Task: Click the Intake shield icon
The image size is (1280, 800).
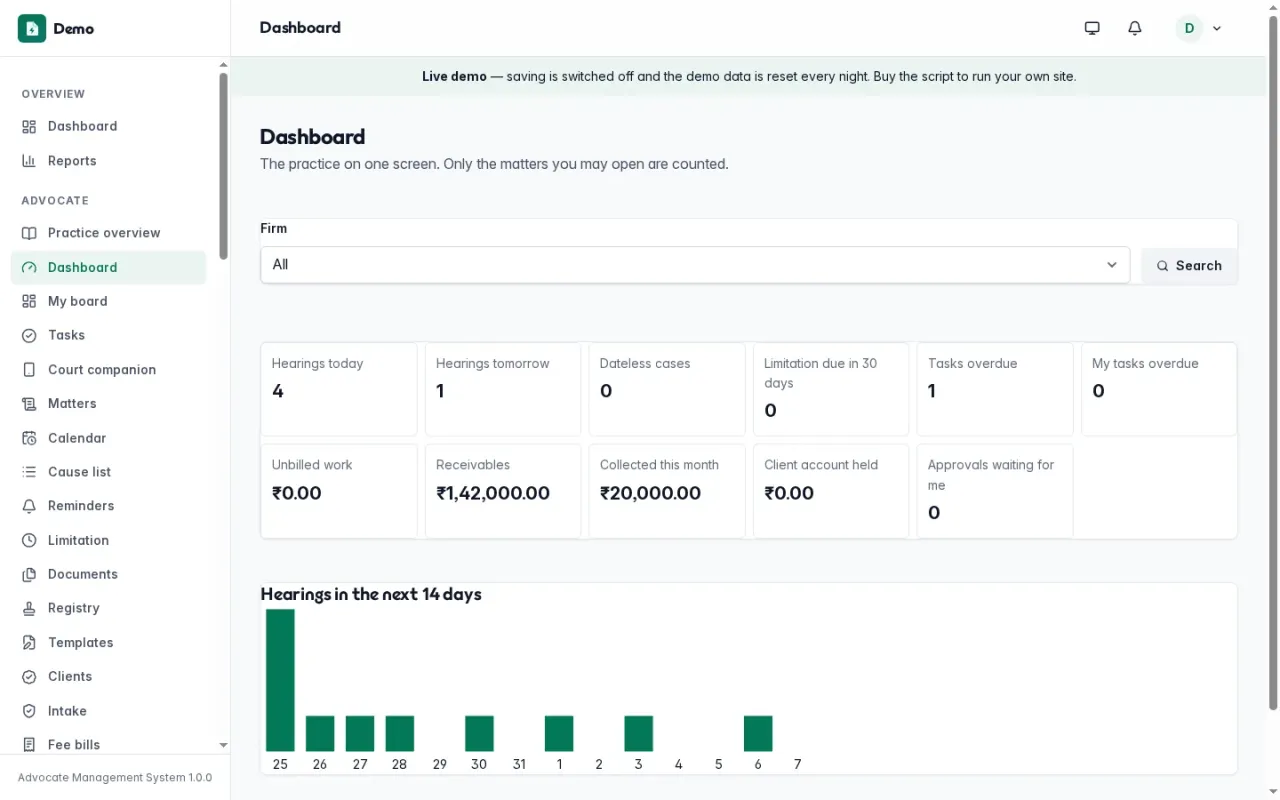Action: (x=29, y=711)
